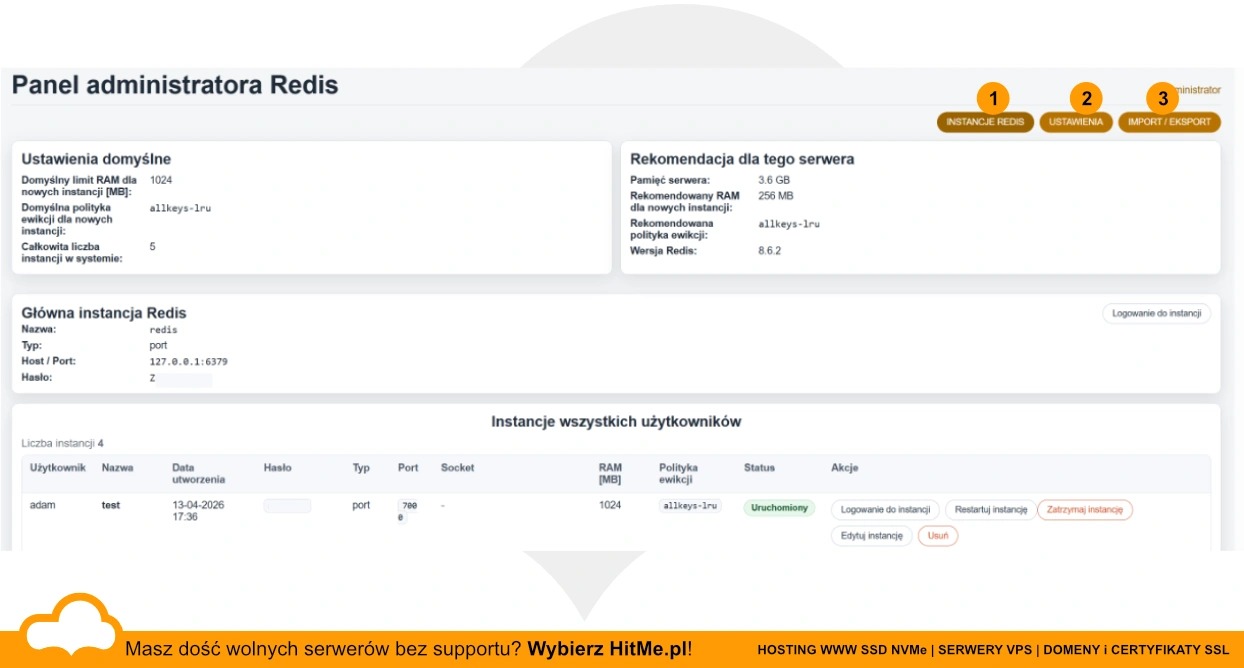Restart the test instance with Restartuj instancję
The height and width of the screenshot is (668, 1244).
coord(991,509)
